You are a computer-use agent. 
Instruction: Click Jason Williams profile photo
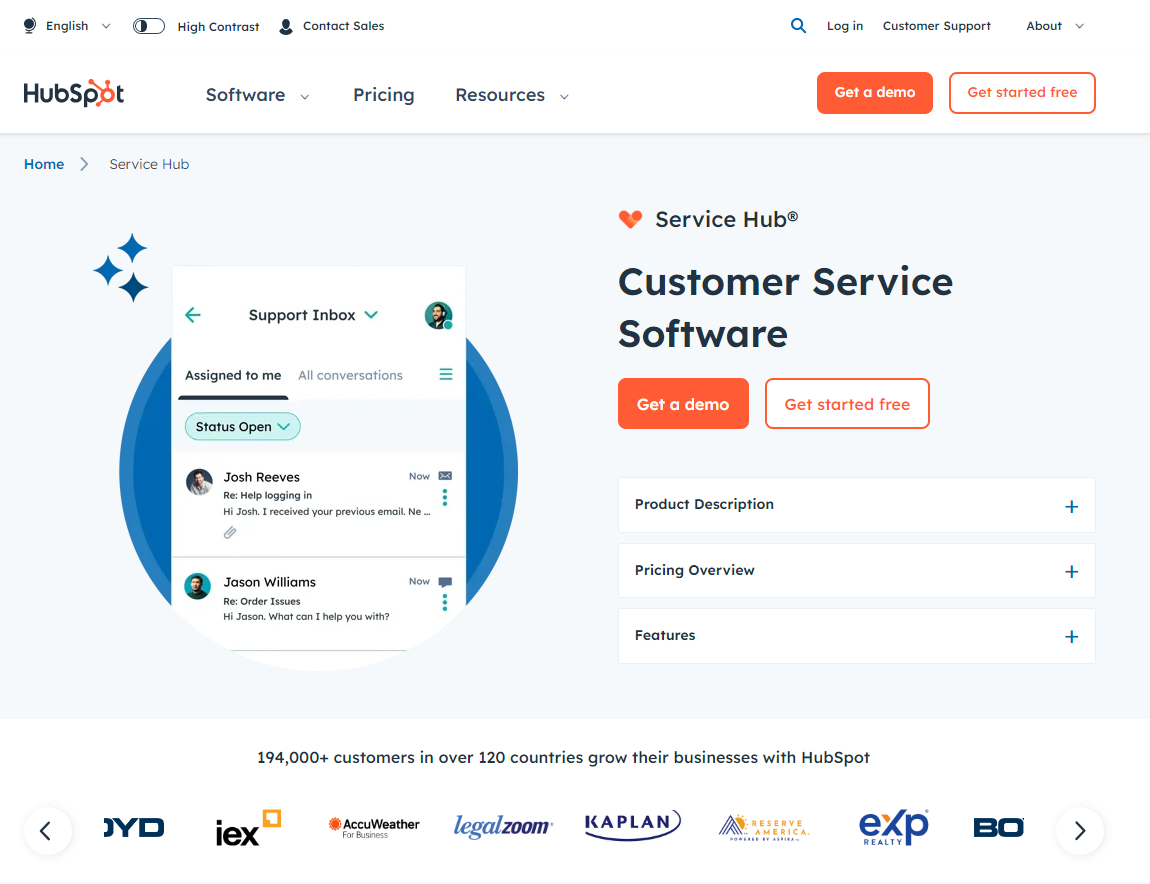pyautogui.click(x=197, y=586)
